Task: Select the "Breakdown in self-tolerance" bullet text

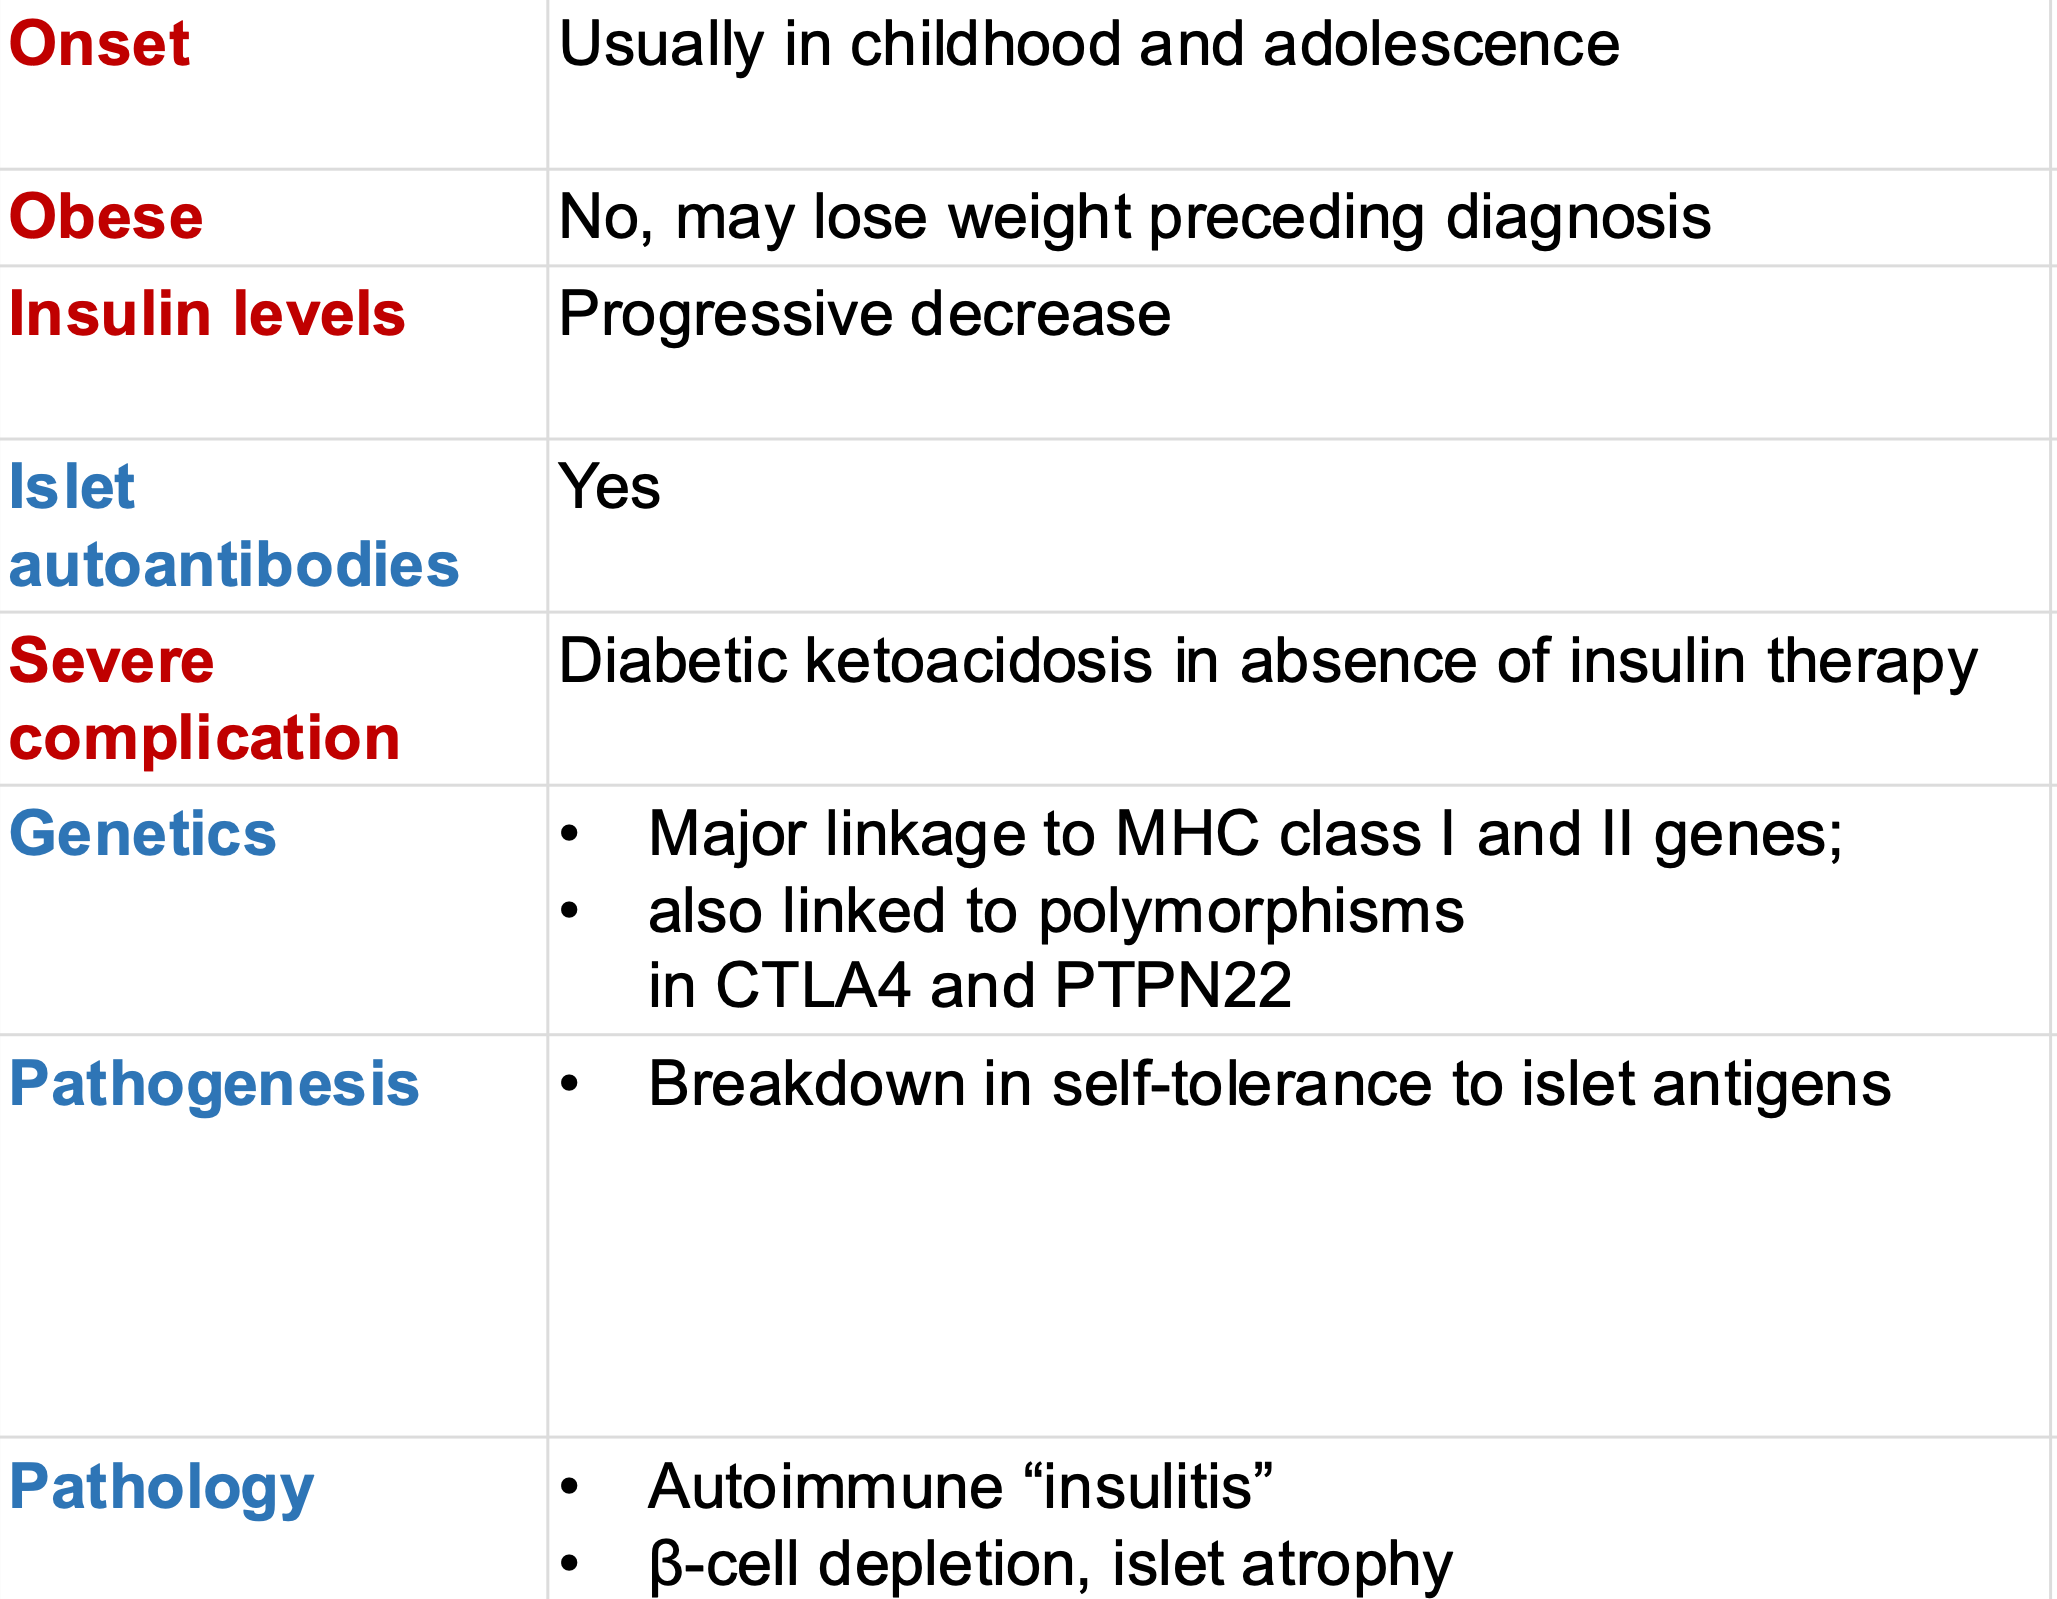Action: click(1269, 1084)
